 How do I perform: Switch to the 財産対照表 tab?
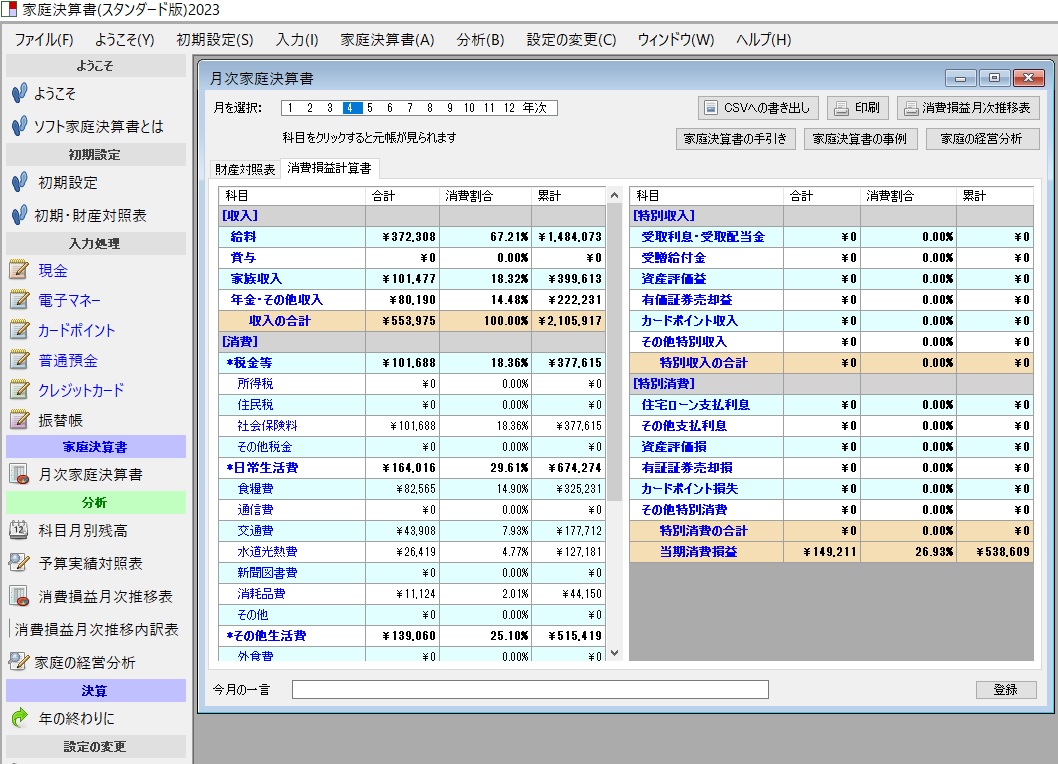coord(245,169)
